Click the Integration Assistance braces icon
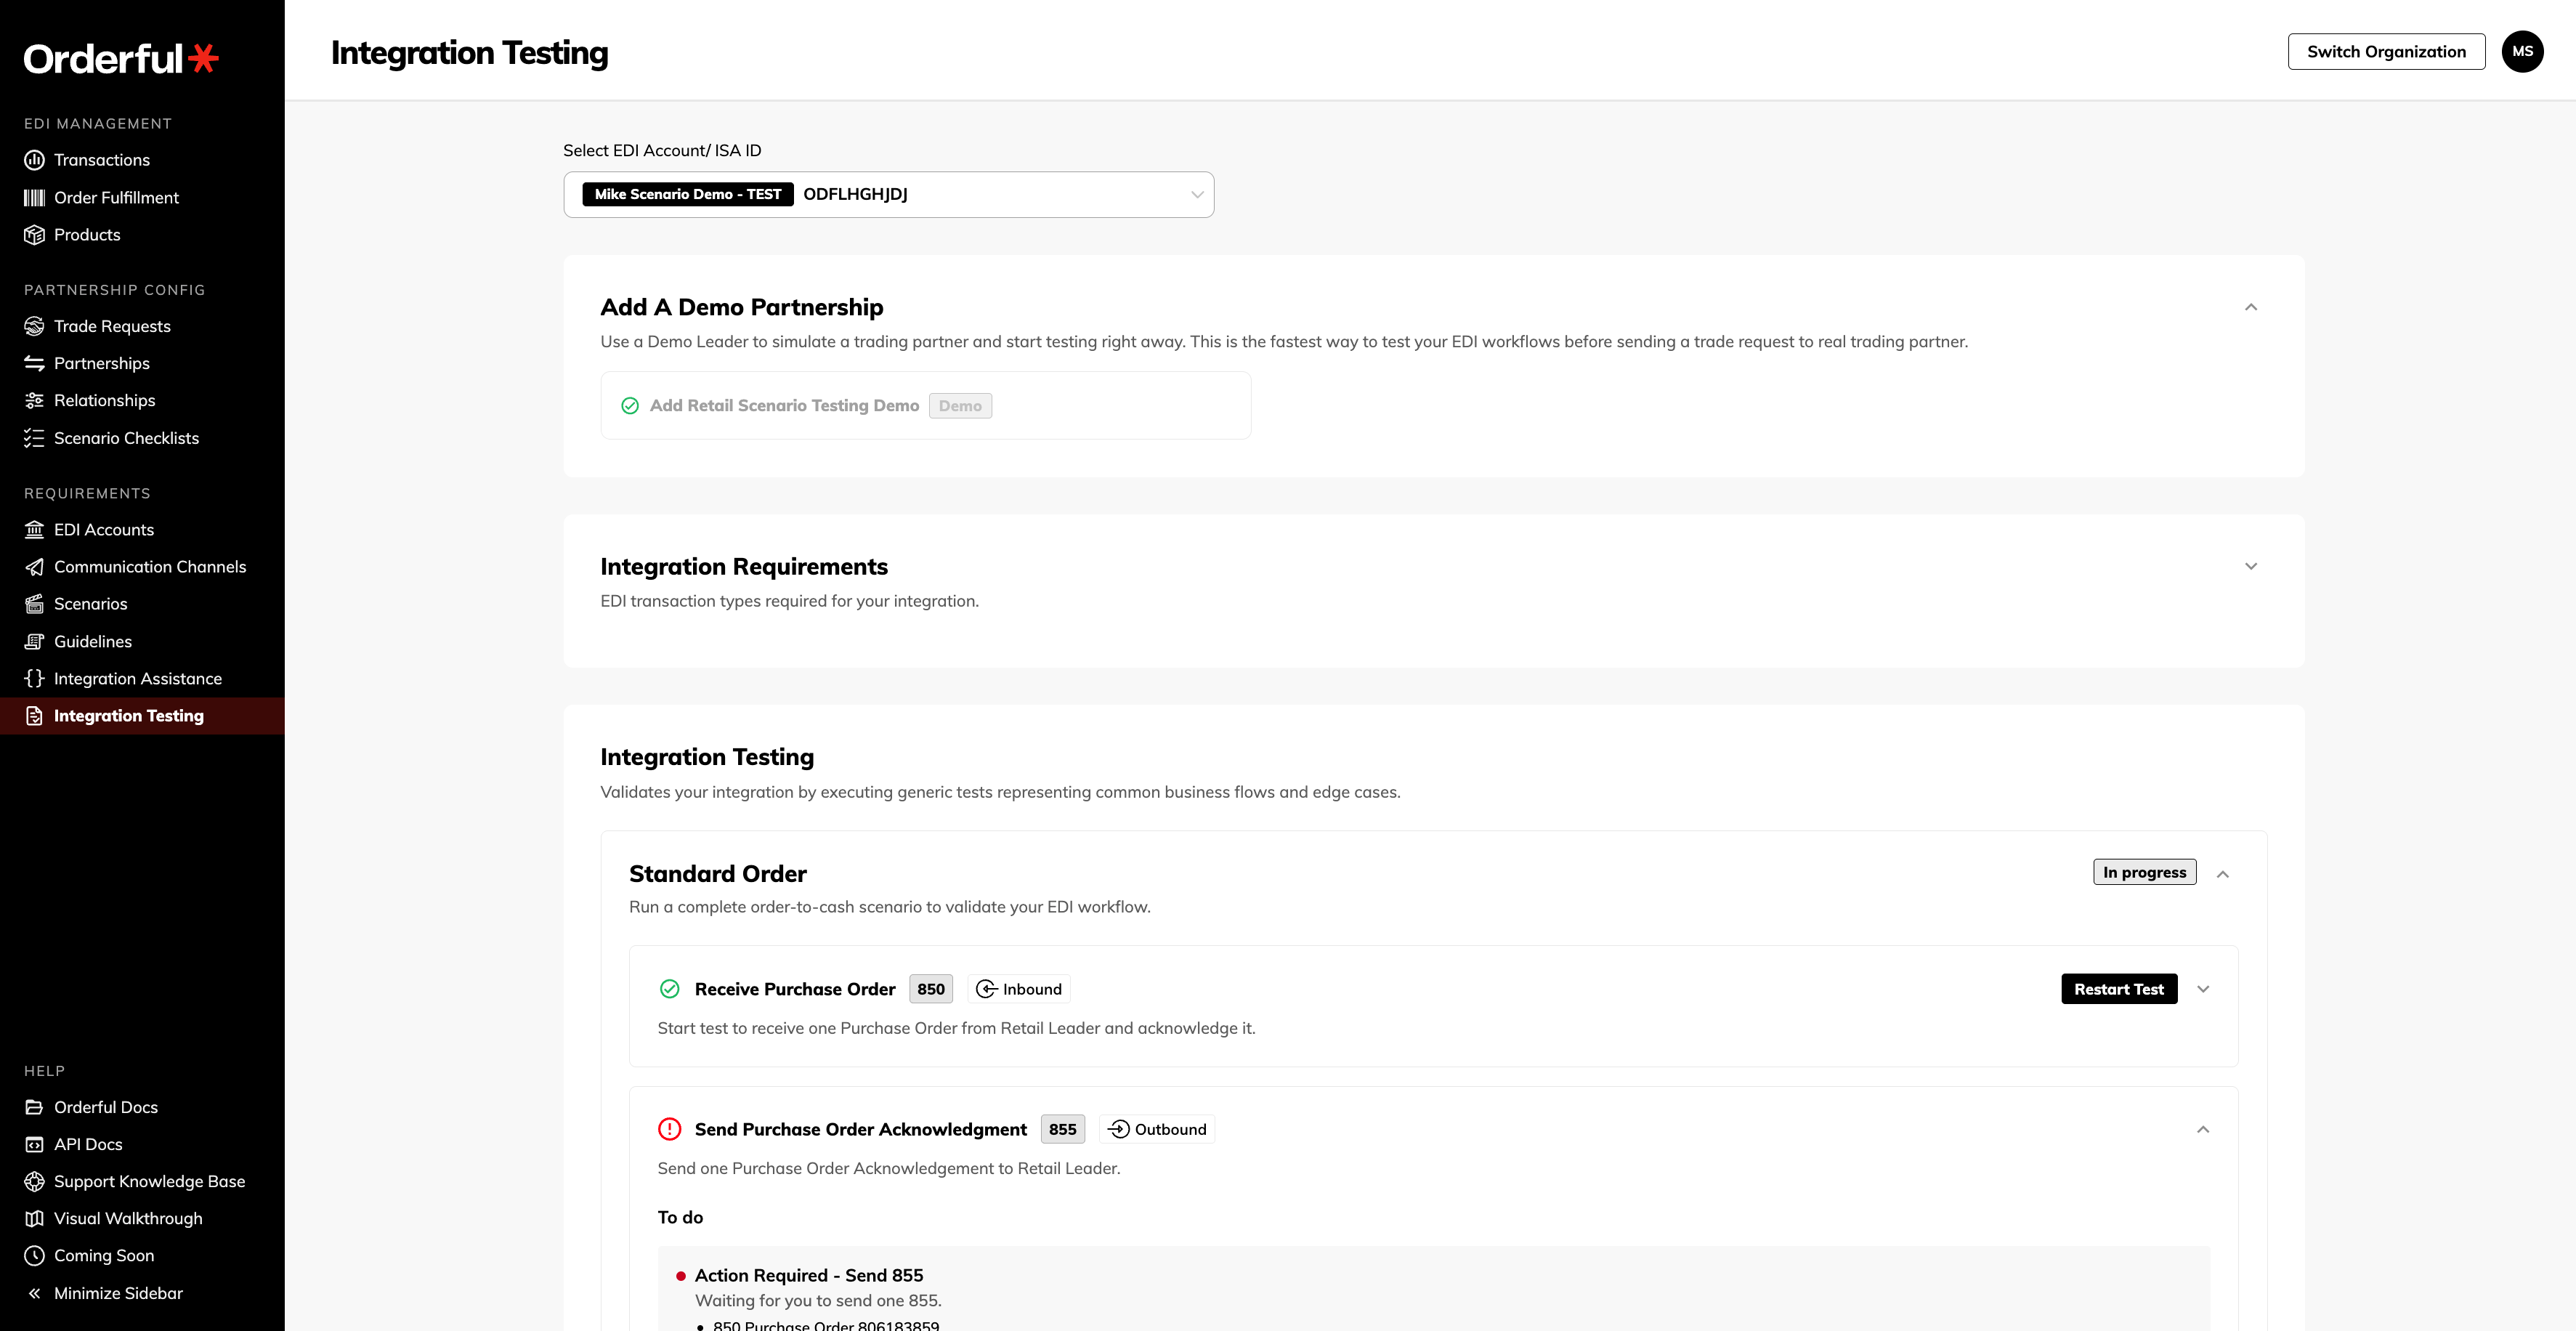The height and width of the screenshot is (1331, 2576). (x=34, y=678)
